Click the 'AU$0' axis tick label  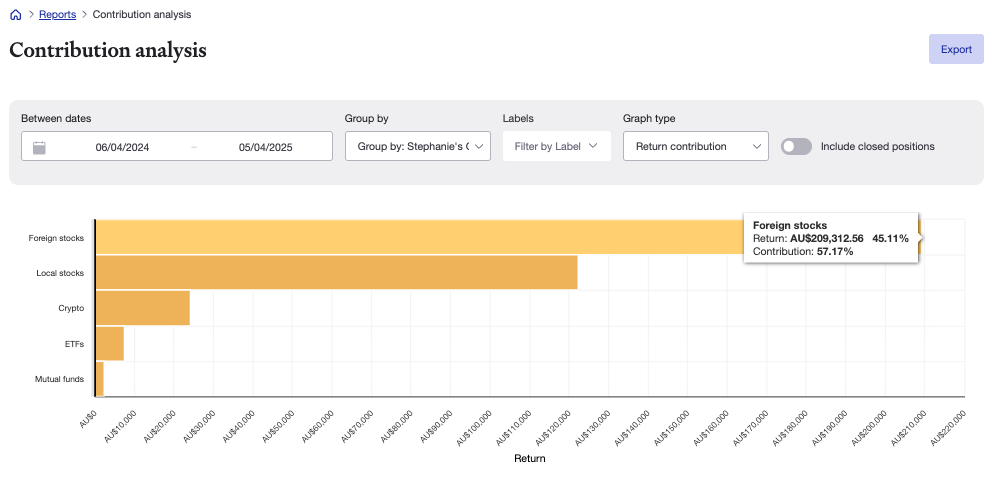click(89, 419)
